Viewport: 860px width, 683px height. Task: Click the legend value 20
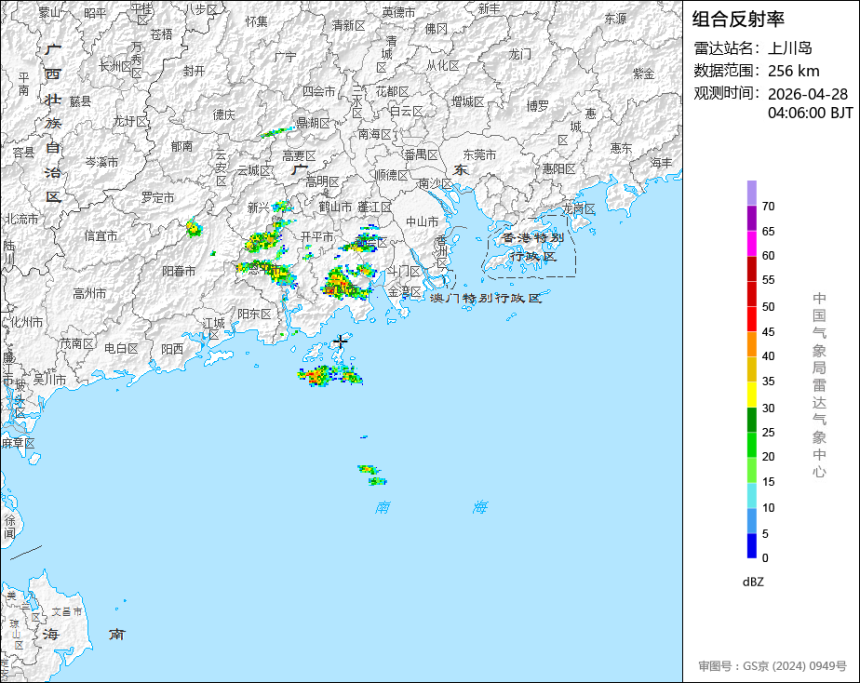768,456
